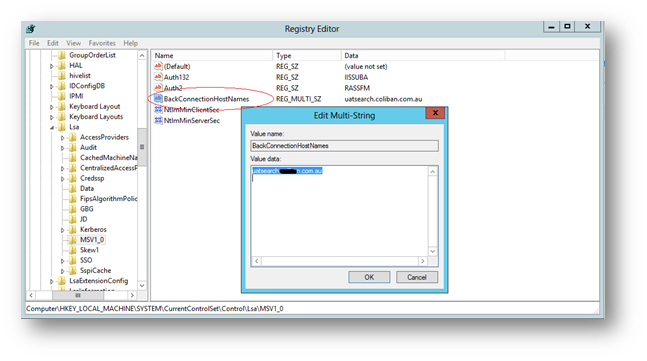
Task: Click tree pane scroll up arrow
Action: coord(142,56)
